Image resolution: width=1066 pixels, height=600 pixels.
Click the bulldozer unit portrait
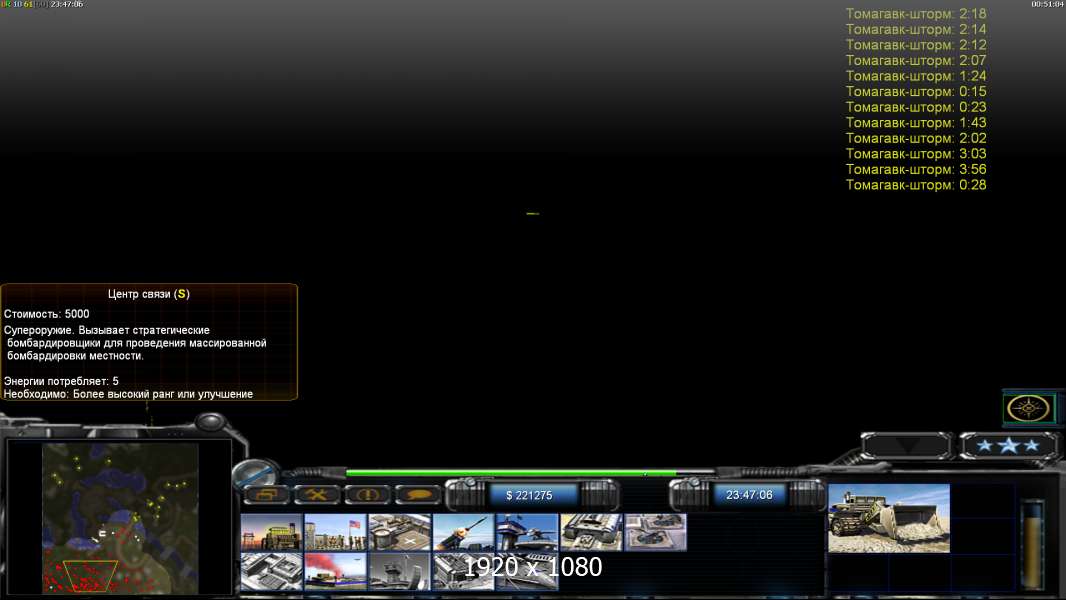pyautogui.click(x=888, y=518)
